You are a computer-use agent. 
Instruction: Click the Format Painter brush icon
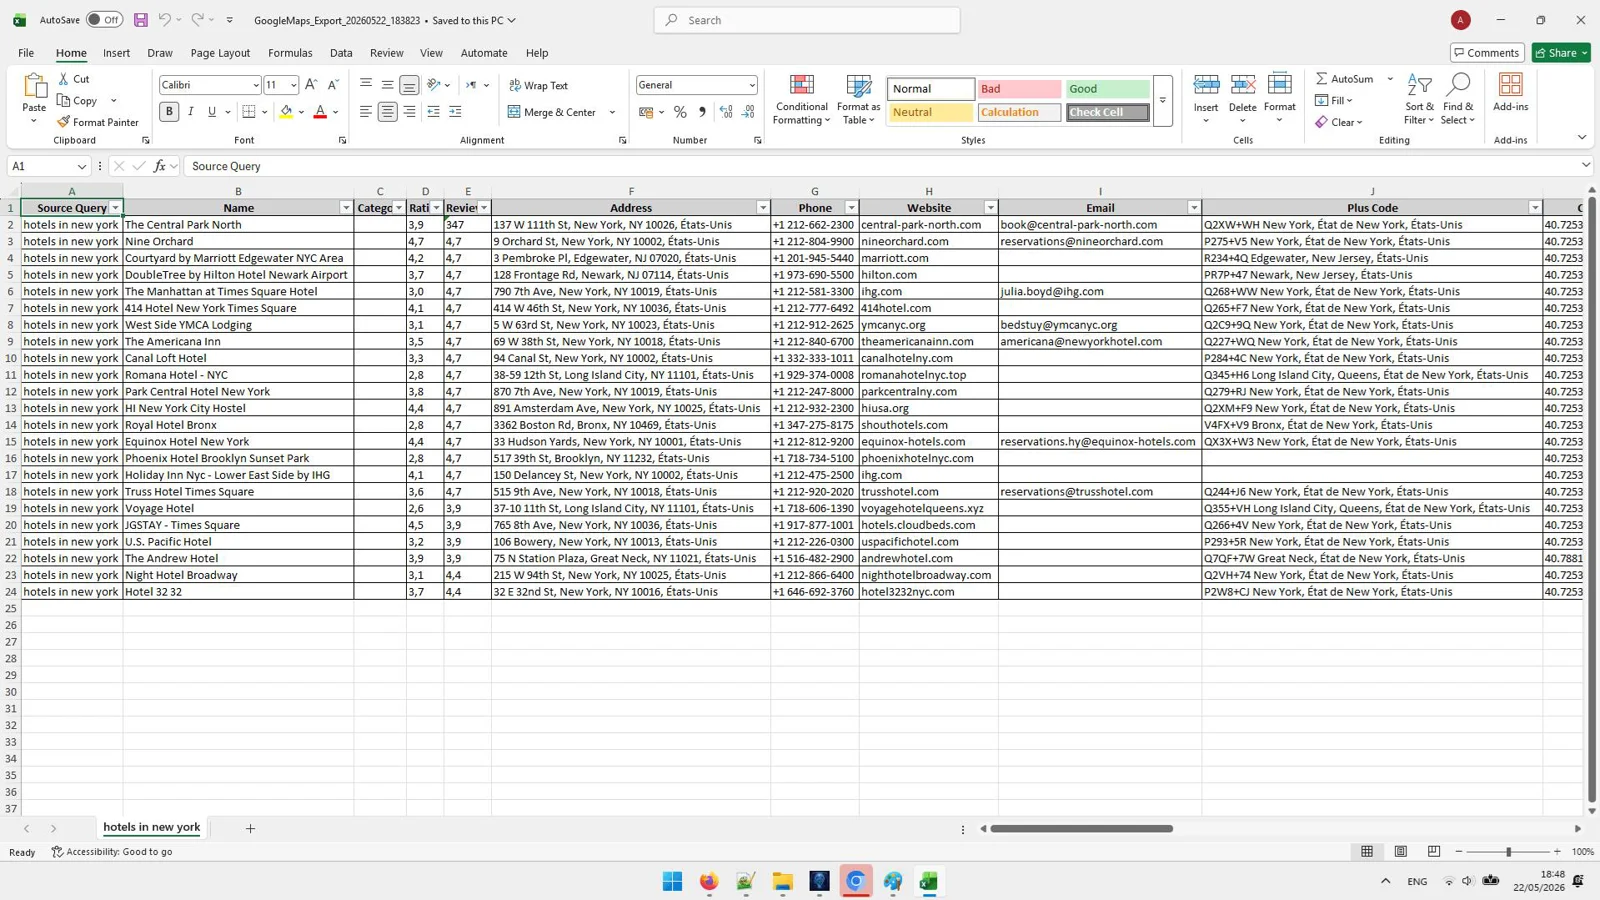63,122
